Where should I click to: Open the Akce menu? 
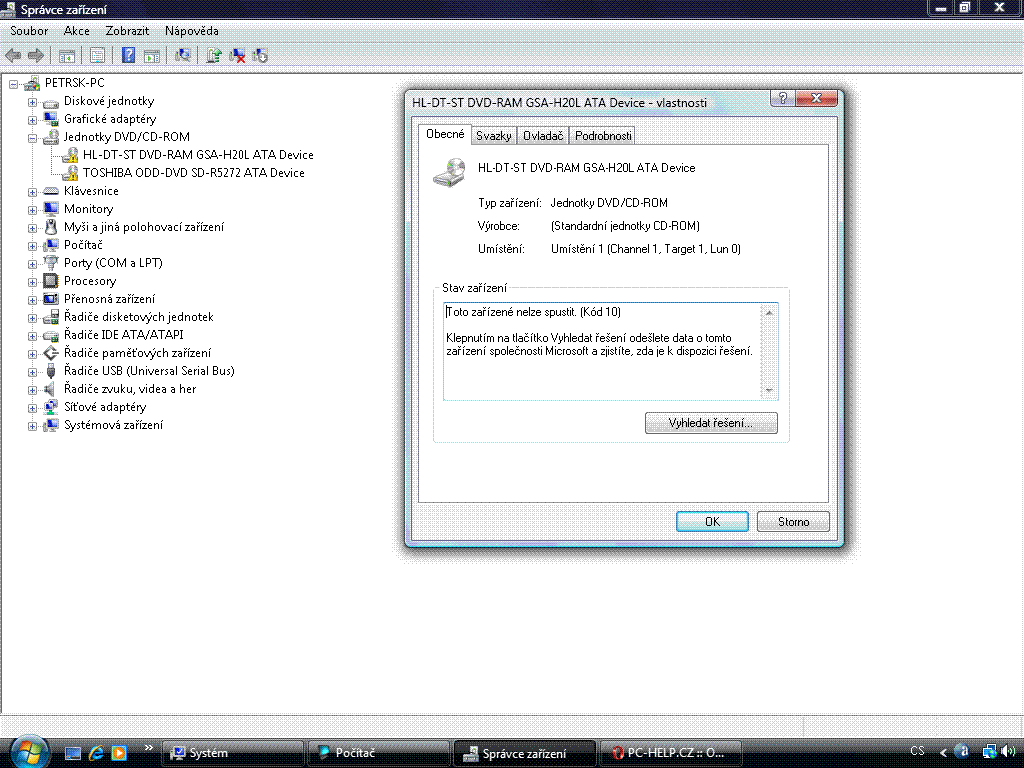click(x=76, y=31)
